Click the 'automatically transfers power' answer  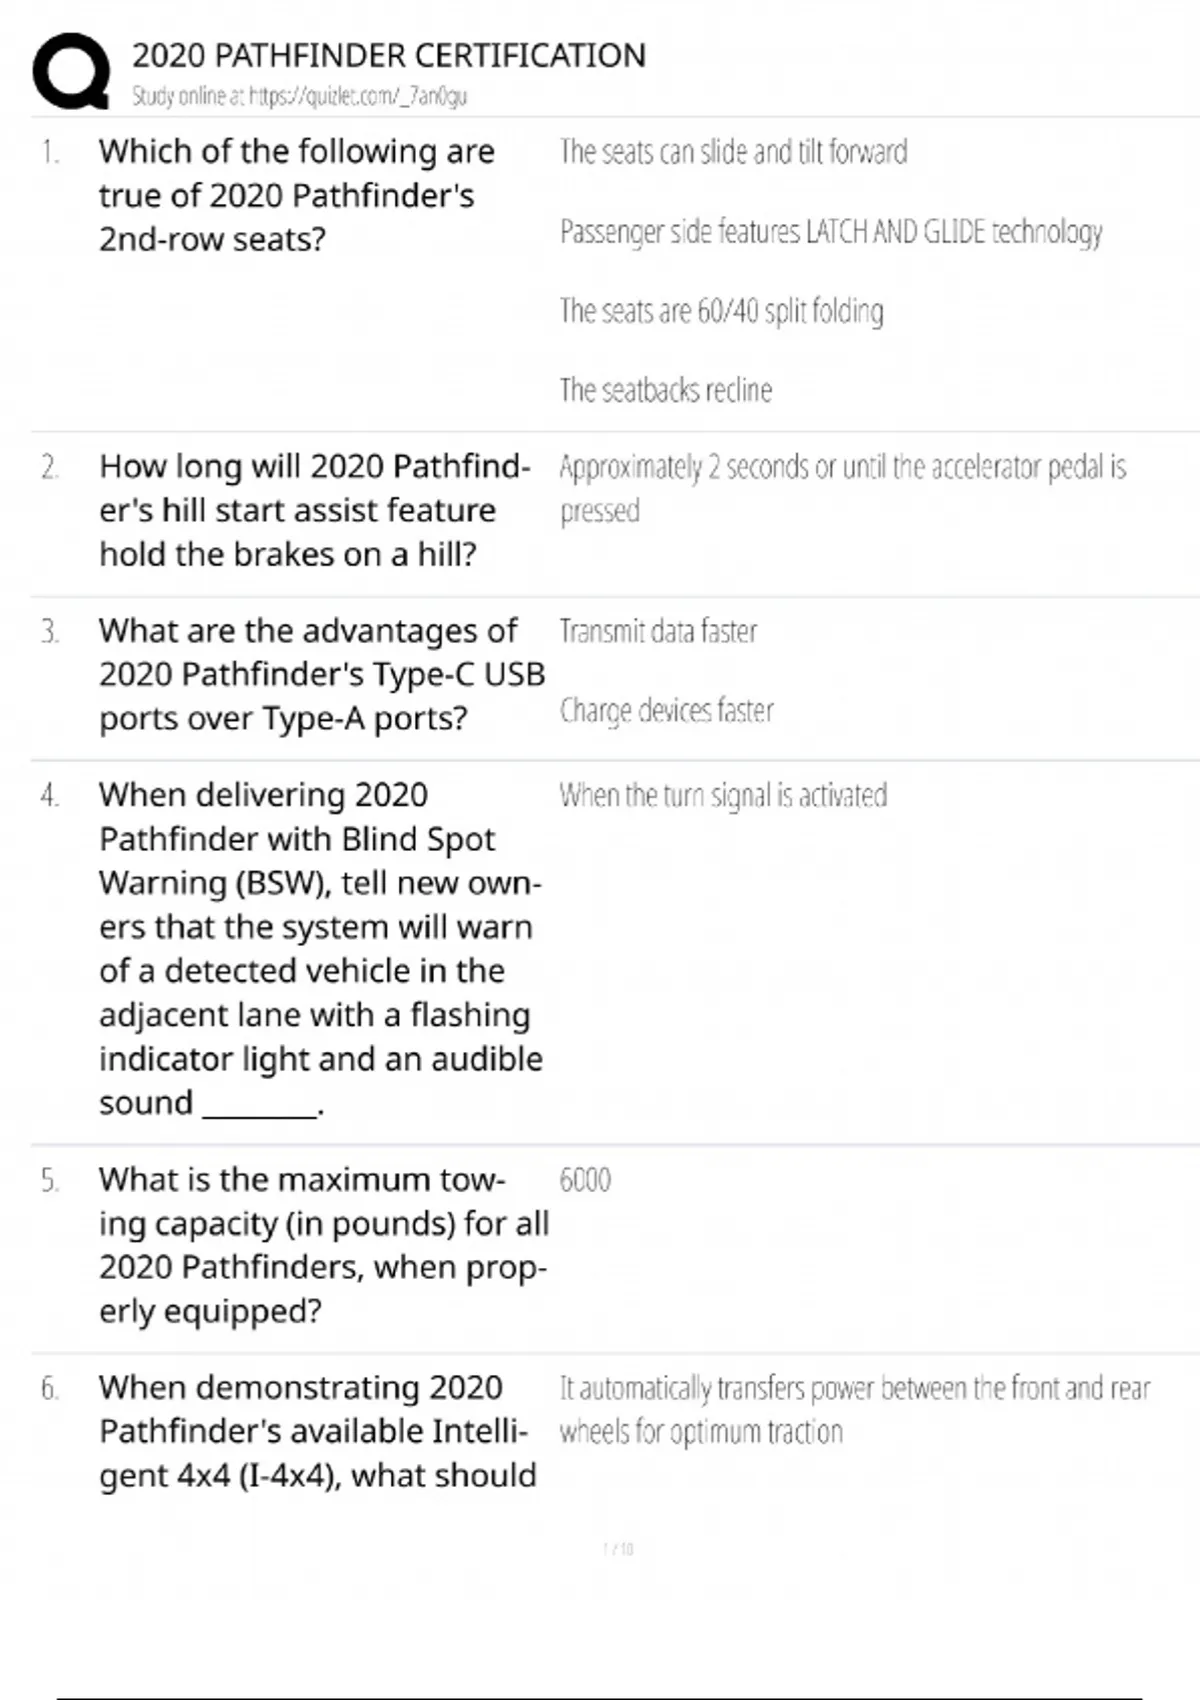tap(854, 1409)
